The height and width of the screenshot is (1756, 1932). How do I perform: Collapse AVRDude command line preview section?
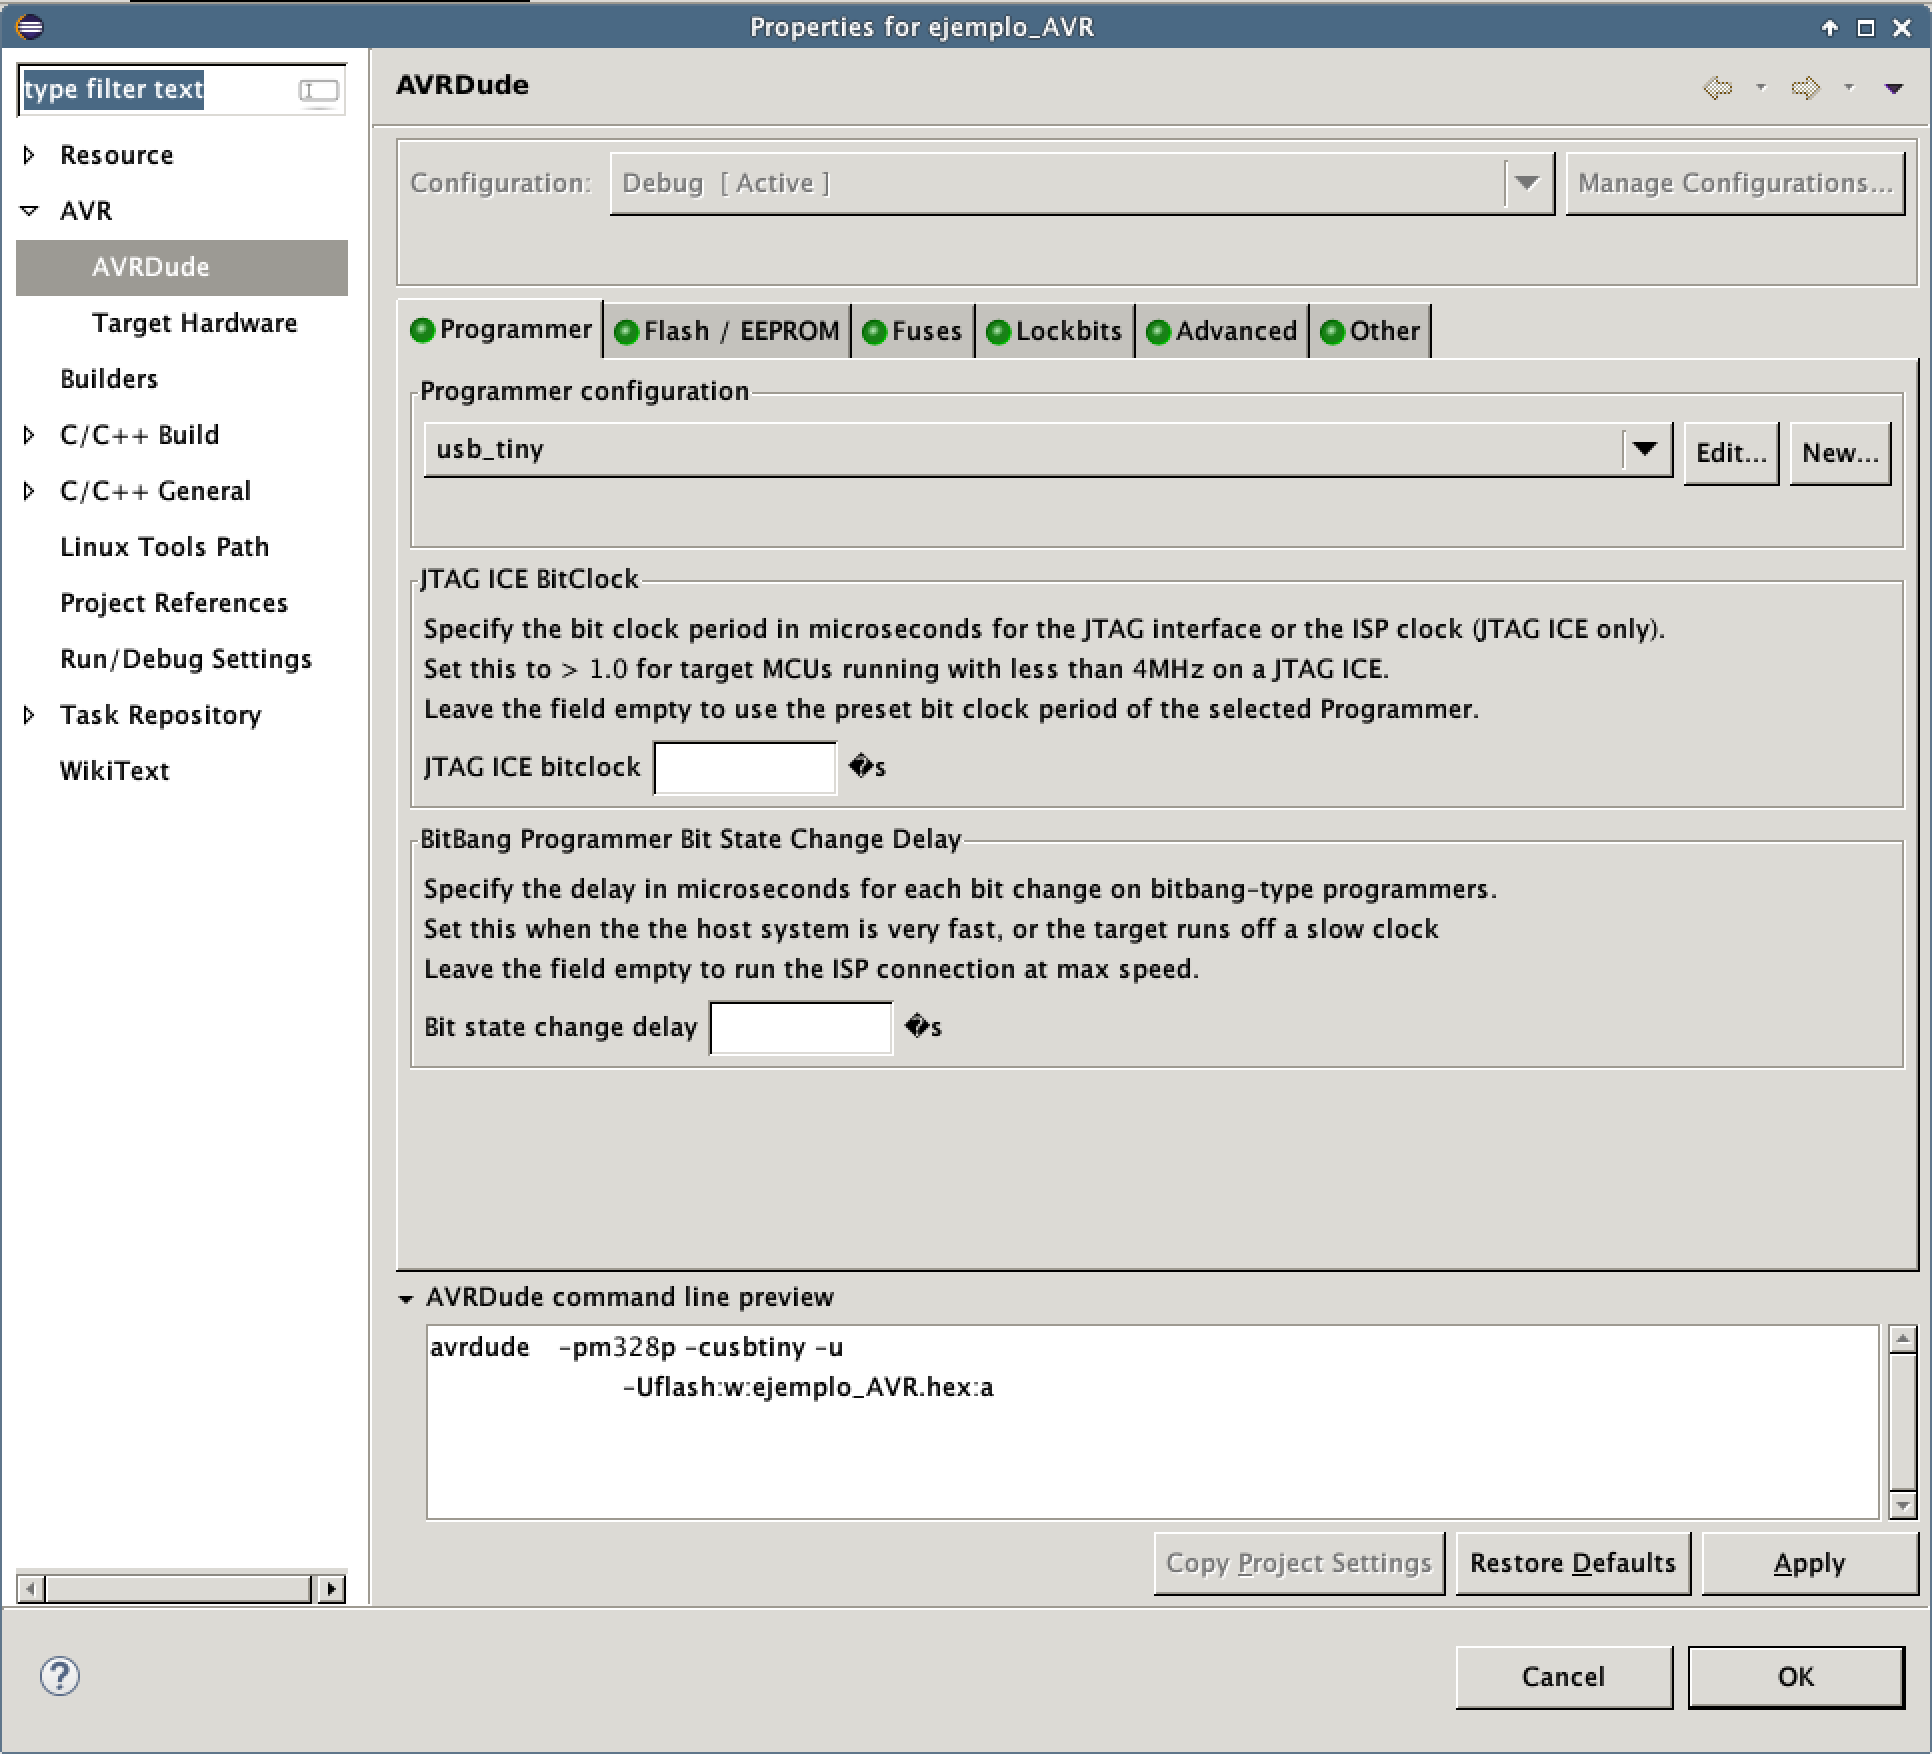[x=406, y=1299]
